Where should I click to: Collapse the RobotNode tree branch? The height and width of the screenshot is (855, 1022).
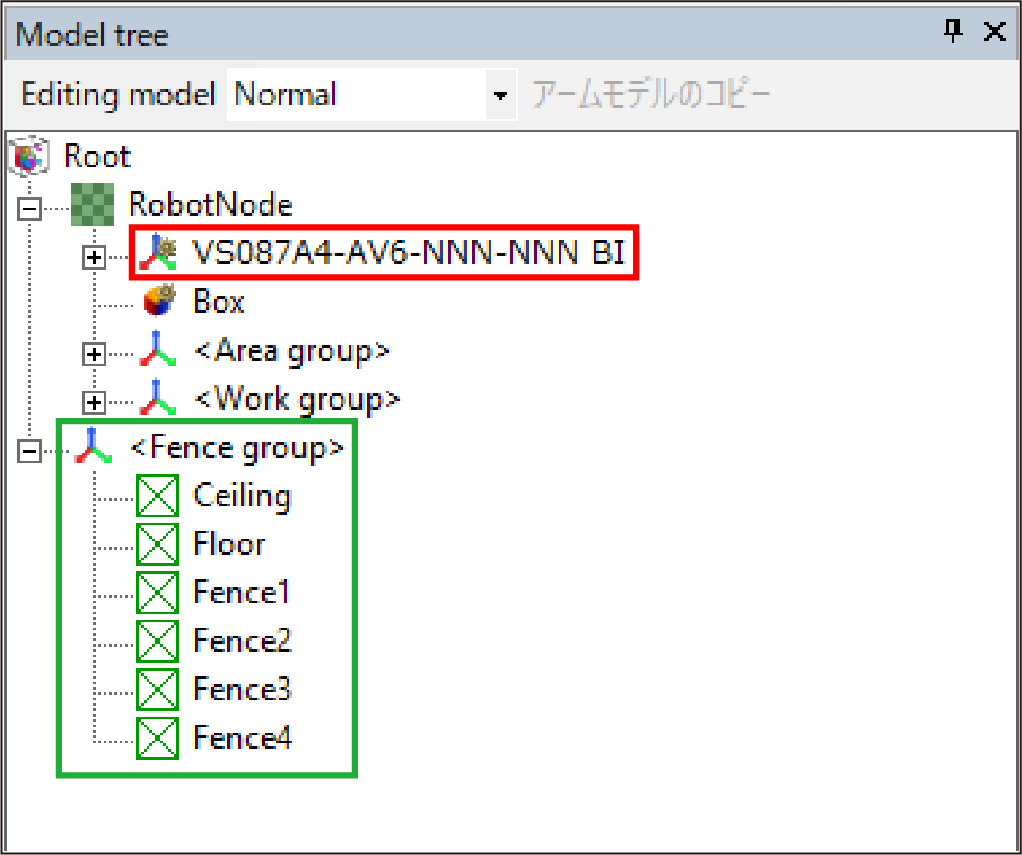30,208
